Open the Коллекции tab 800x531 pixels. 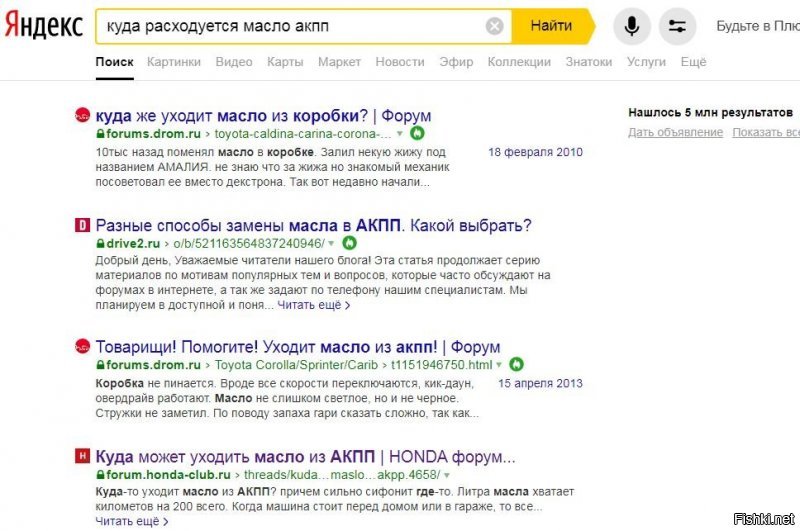(x=519, y=62)
